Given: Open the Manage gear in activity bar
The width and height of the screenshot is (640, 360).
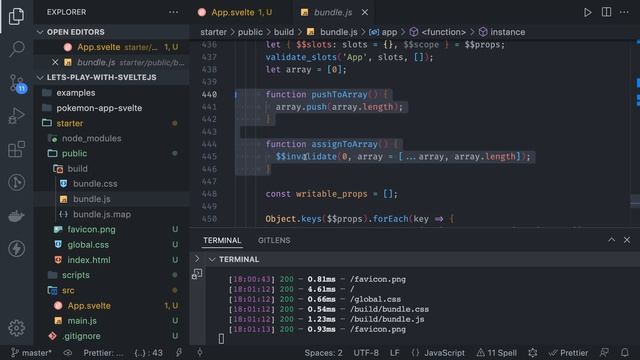Looking at the screenshot, I should [x=16, y=328].
